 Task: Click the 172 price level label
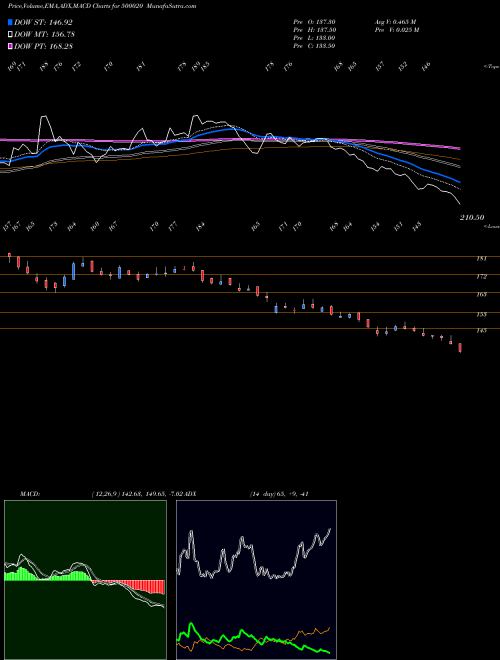[x=481, y=277]
